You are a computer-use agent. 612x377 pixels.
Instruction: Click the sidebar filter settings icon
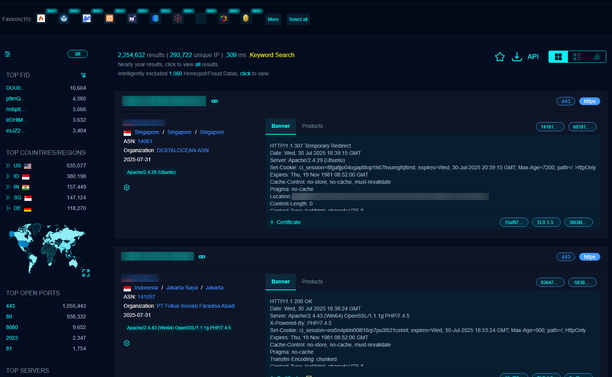pos(8,54)
